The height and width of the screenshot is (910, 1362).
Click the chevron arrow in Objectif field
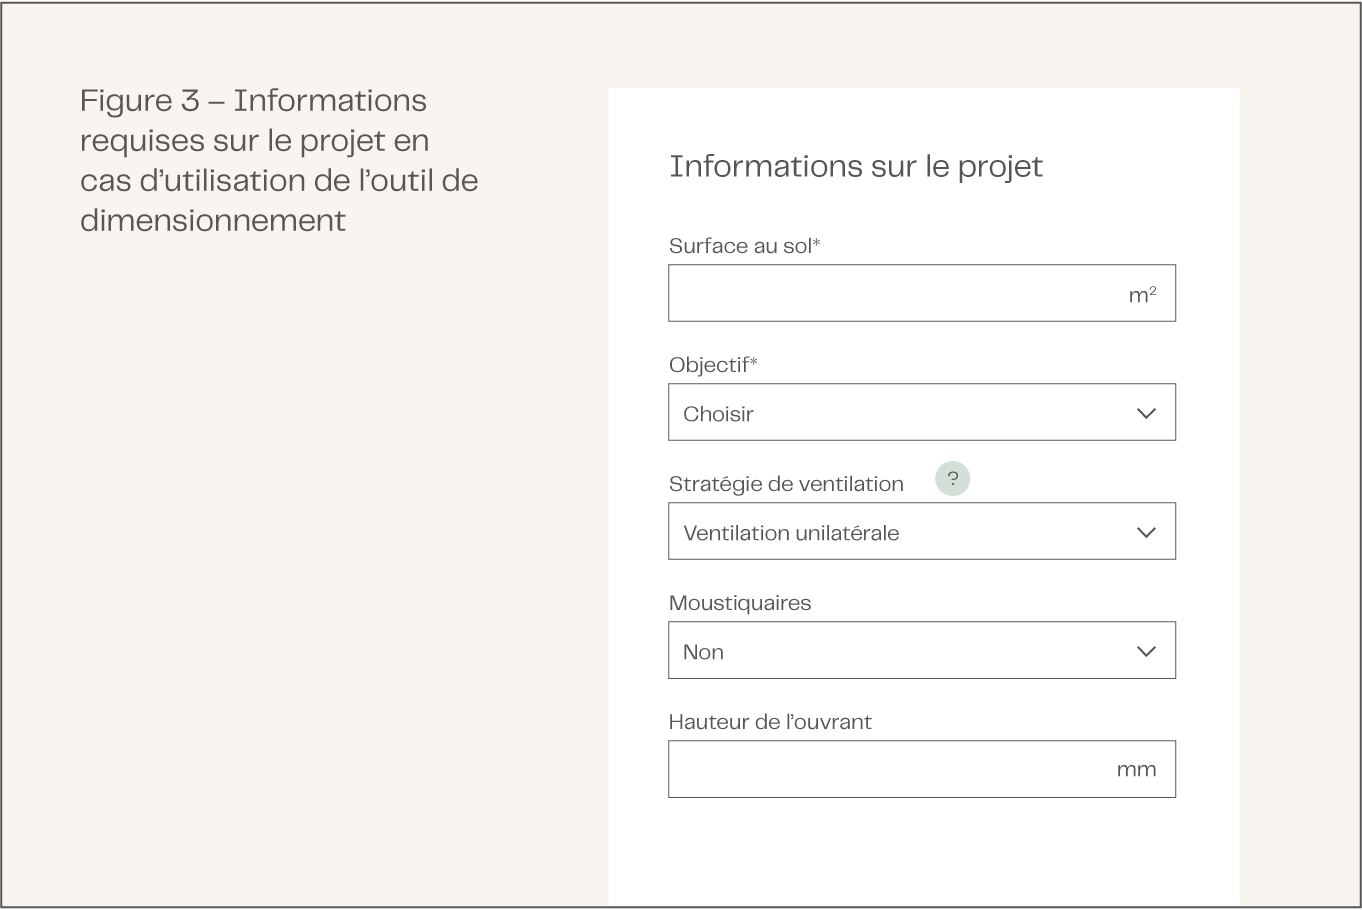click(1146, 413)
